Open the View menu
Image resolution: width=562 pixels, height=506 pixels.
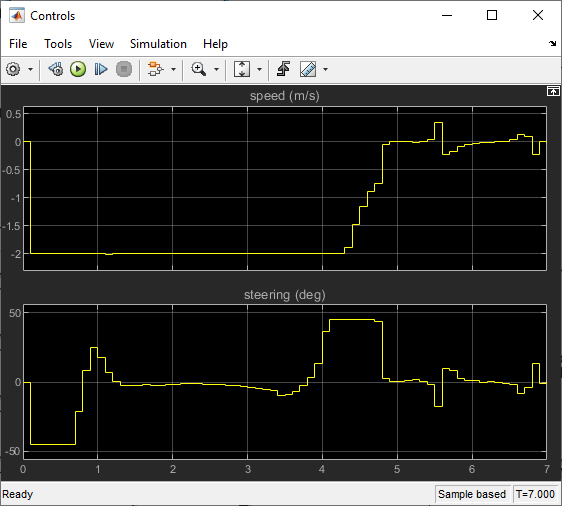point(101,44)
